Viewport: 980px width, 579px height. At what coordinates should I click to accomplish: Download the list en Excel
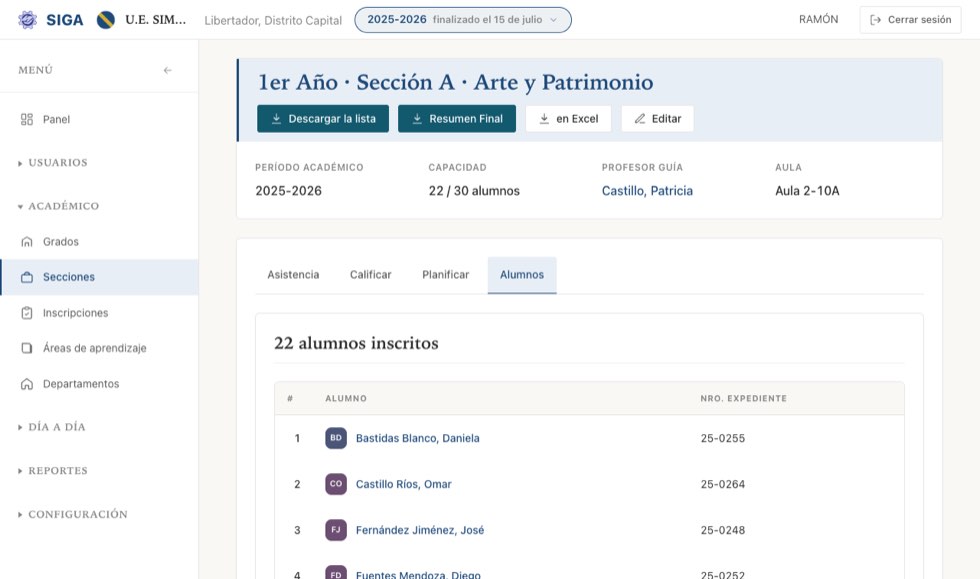[568, 119]
